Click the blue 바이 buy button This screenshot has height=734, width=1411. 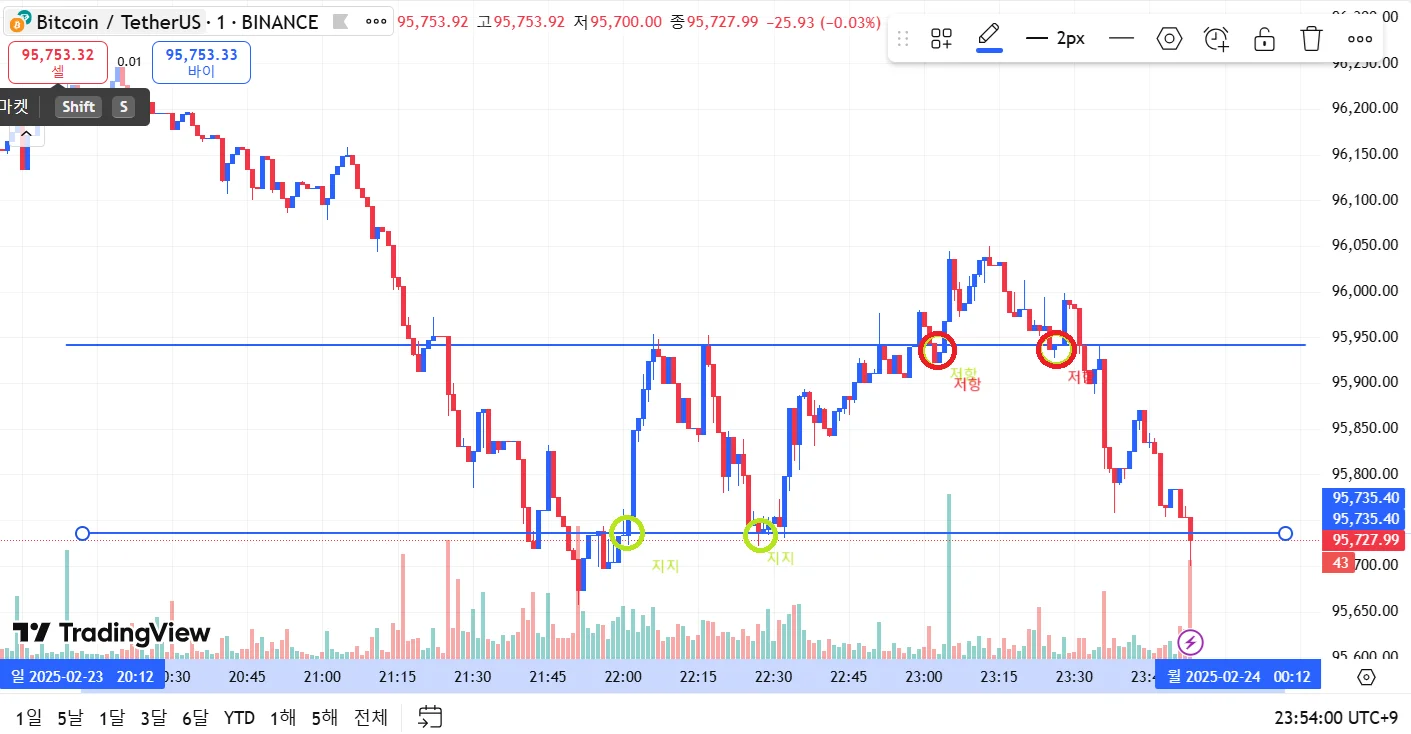[x=201, y=62]
